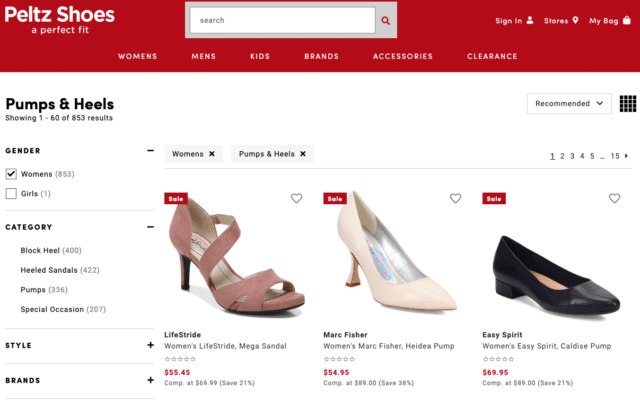Open My Bag shopping bag

[x=626, y=20]
